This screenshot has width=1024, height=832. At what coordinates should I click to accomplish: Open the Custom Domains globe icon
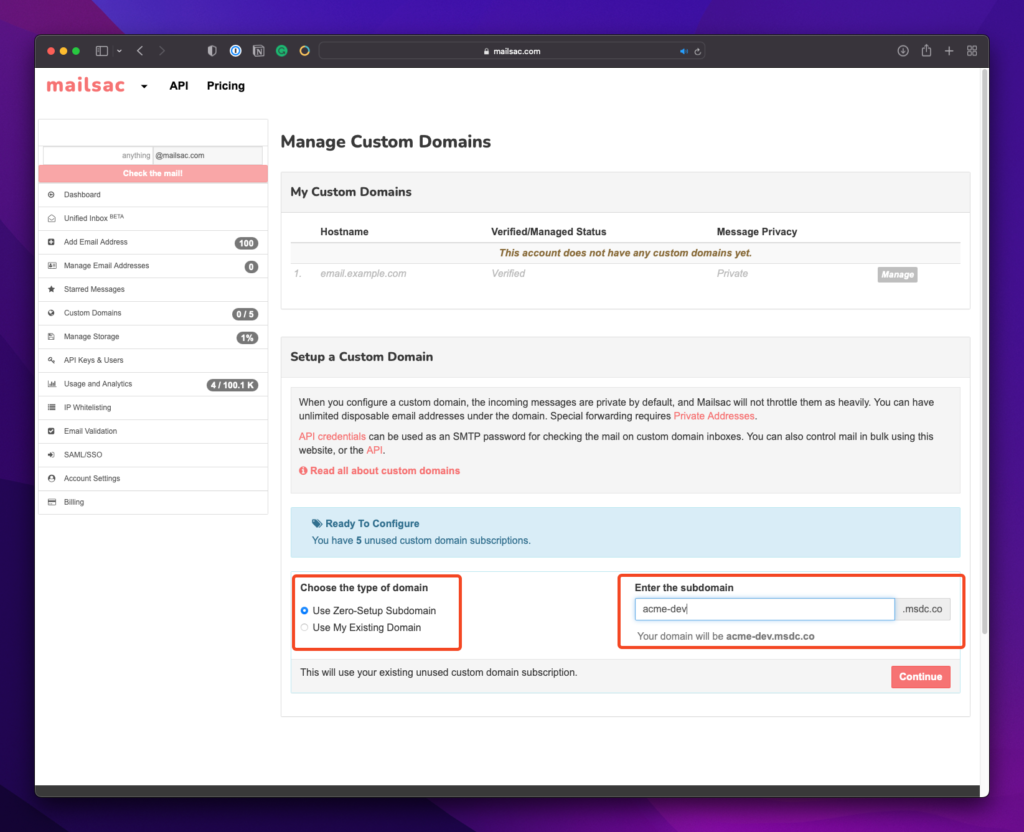click(52, 313)
